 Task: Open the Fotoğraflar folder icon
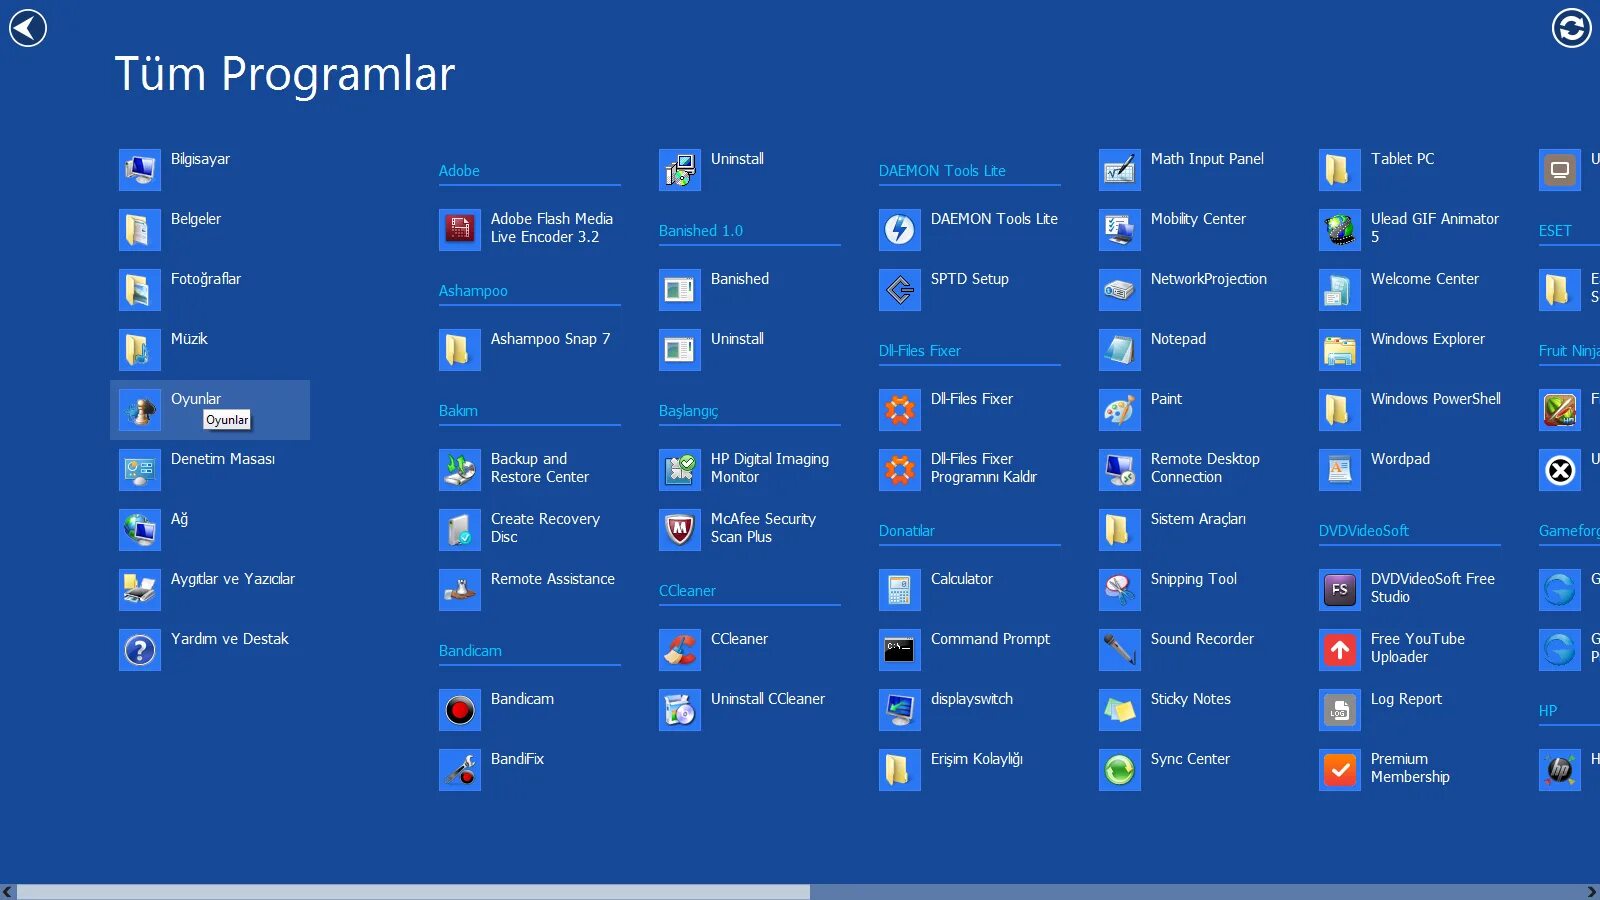pos(140,290)
